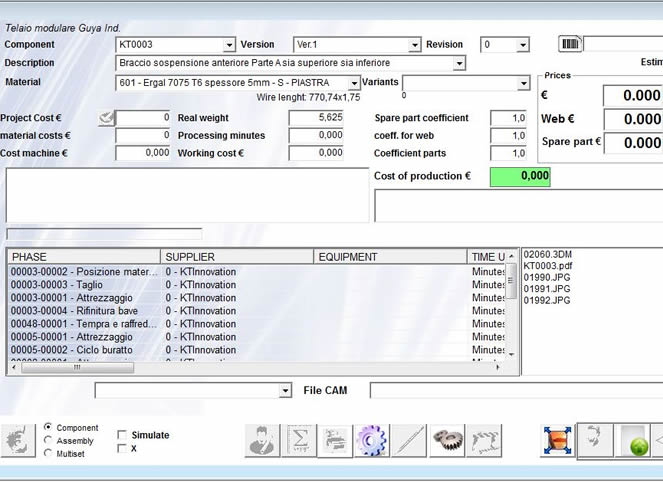Select the 00048-00001 - Tempra e raffred row
The width and height of the screenshot is (663, 483).
tap(257, 324)
